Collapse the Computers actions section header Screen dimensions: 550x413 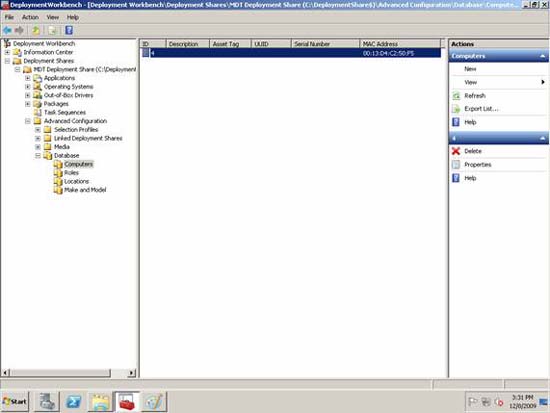point(543,56)
